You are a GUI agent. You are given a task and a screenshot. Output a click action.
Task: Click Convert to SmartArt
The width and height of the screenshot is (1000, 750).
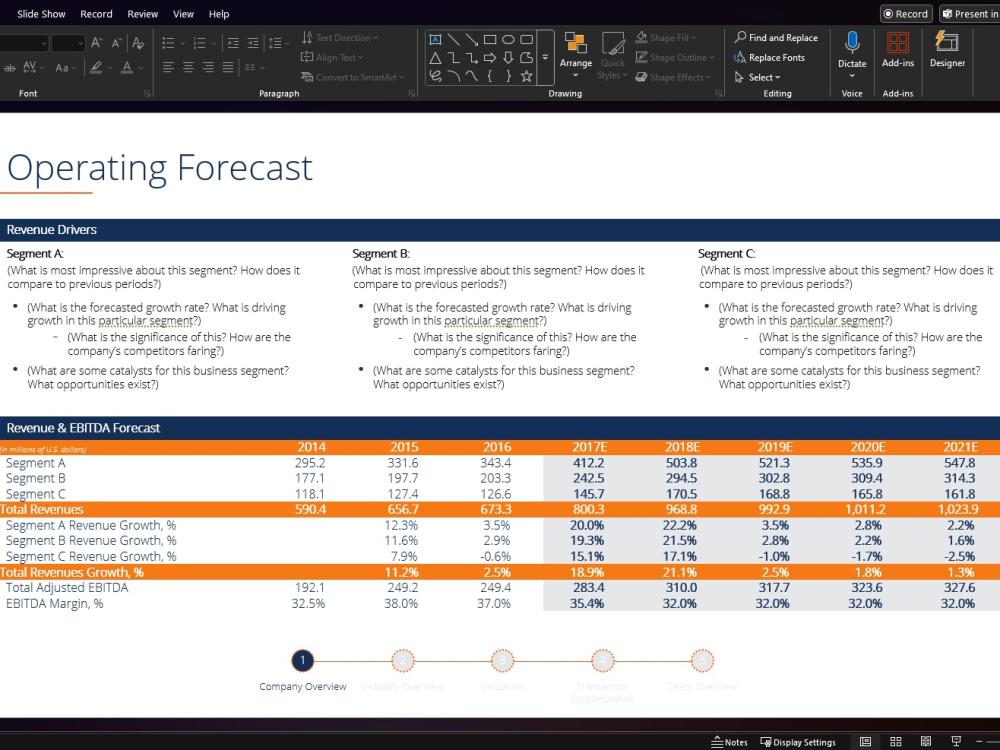353,77
